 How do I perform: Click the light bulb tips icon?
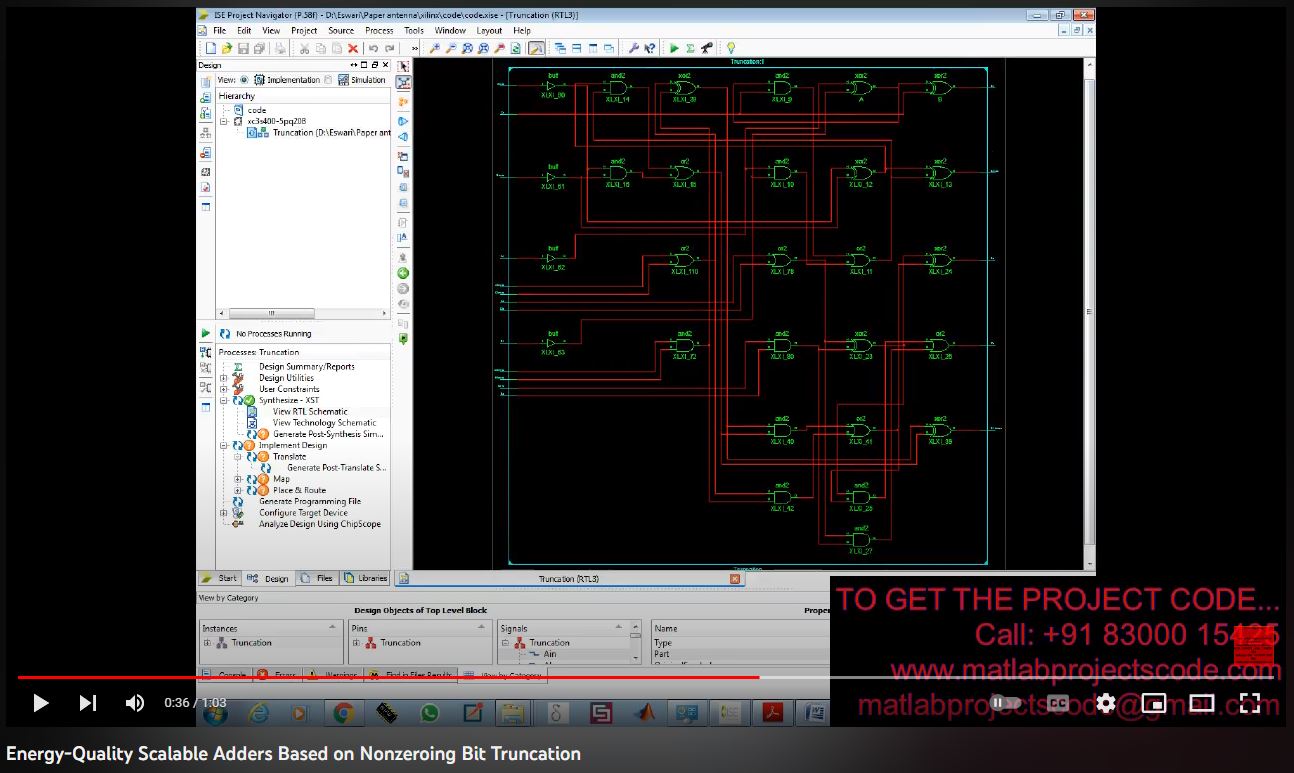tap(731, 48)
